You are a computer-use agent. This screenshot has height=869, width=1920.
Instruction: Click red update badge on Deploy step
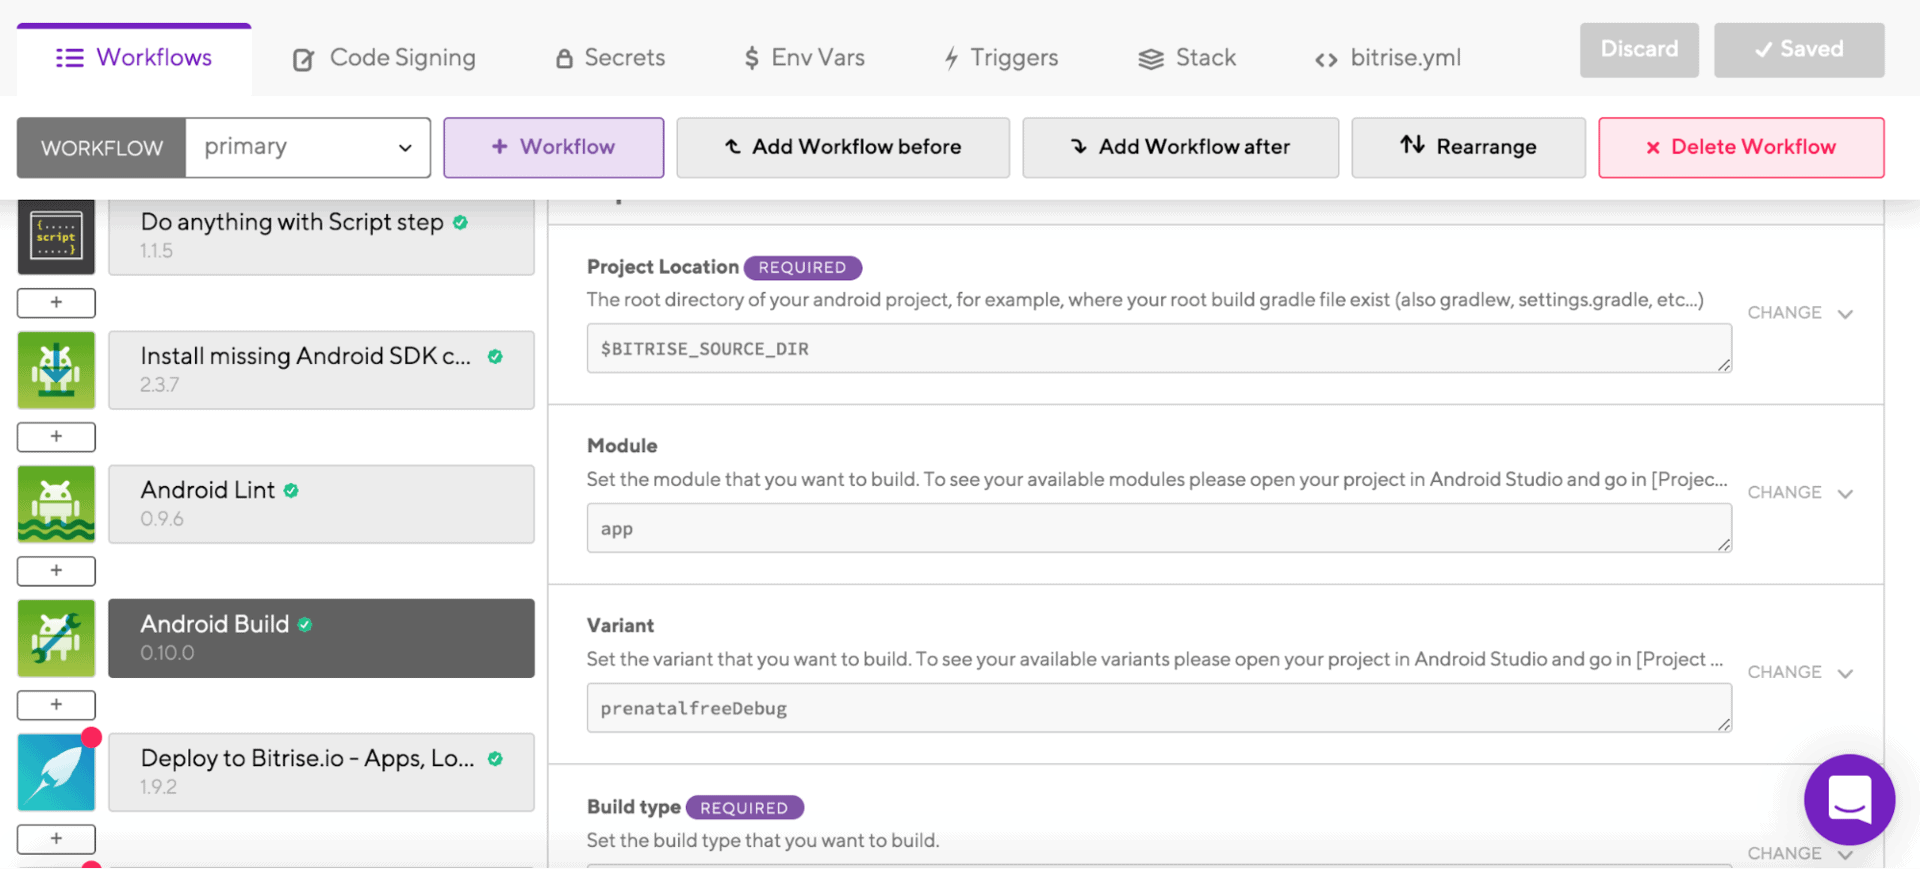pos(92,737)
